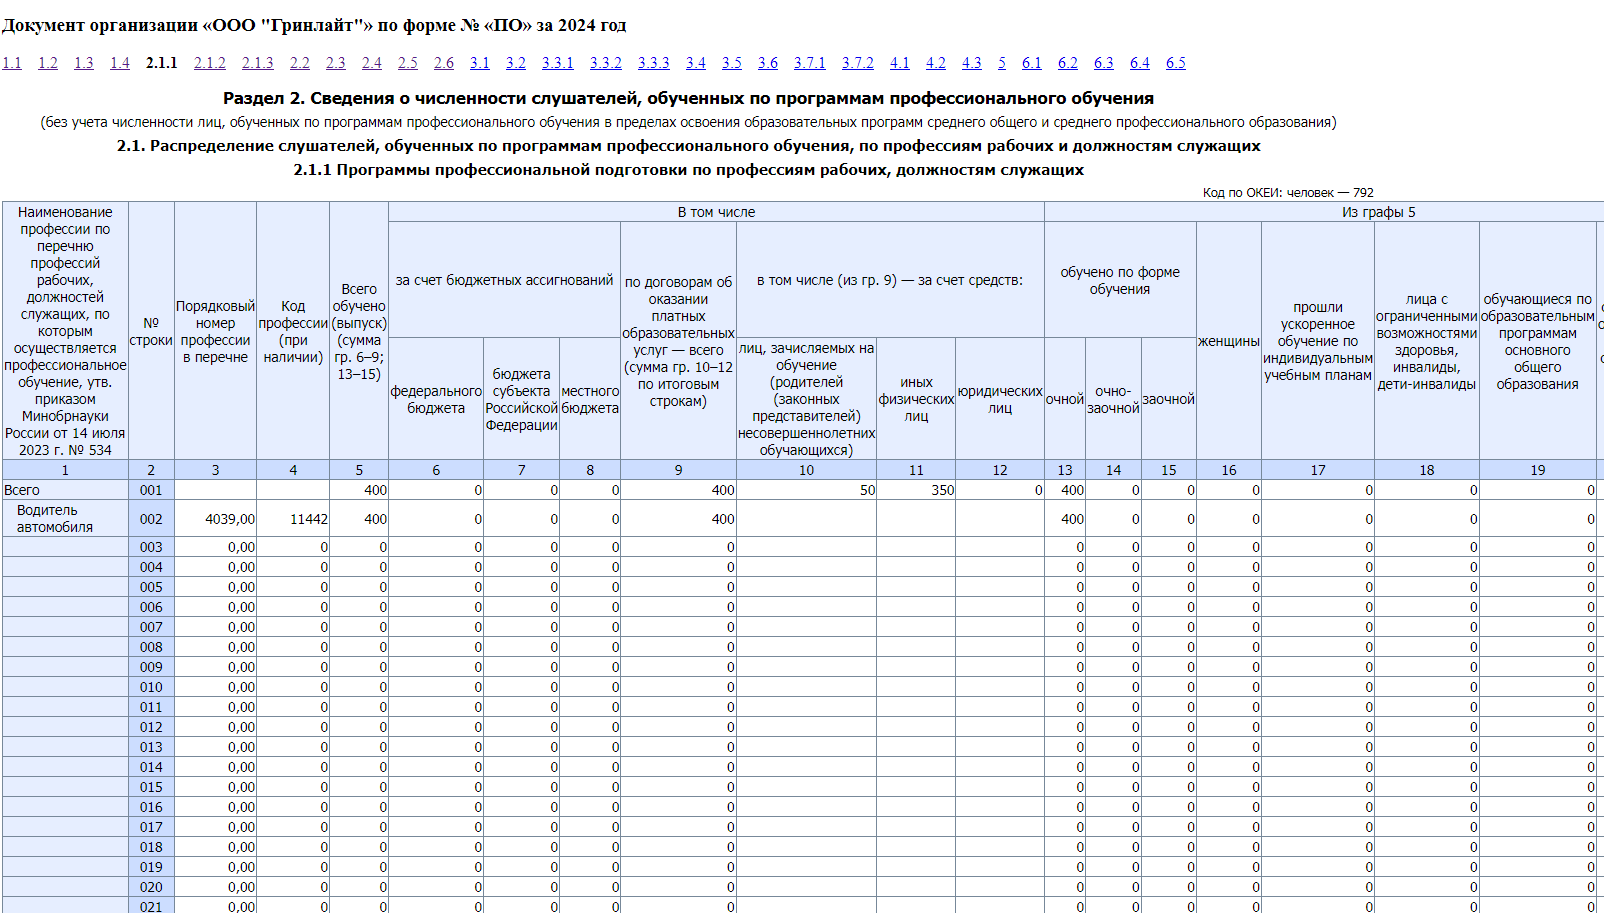Click the 'Раздел 2' section title
Image resolution: width=1604 pixels, height=913 pixels.
[x=688, y=98]
